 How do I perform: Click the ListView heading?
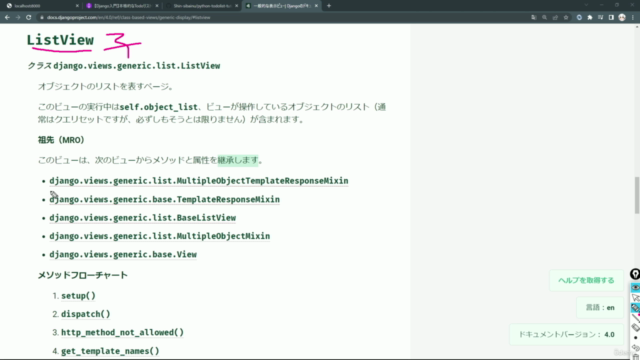[x=60, y=40]
